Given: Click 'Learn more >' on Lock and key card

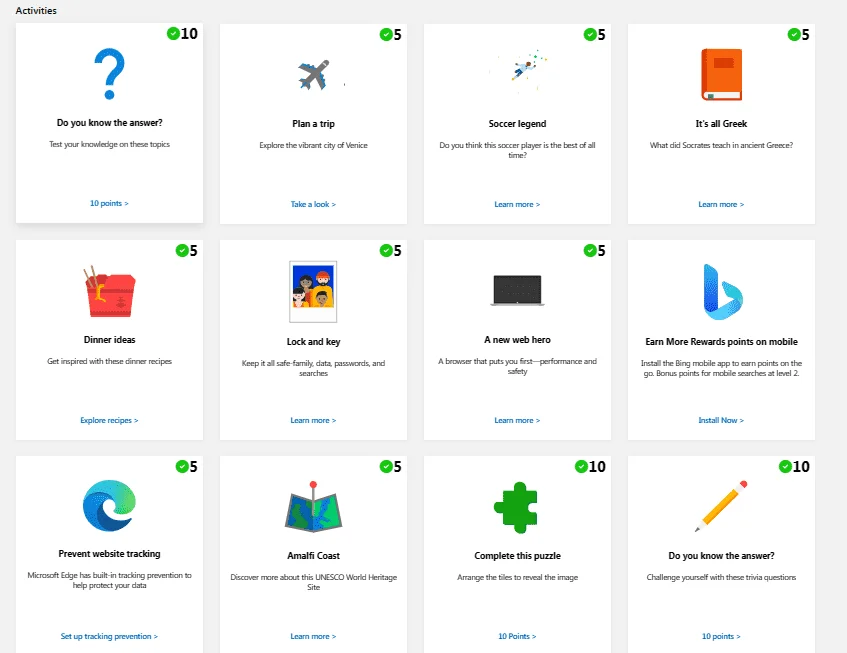Looking at the screenshot, I should (313, 420).
